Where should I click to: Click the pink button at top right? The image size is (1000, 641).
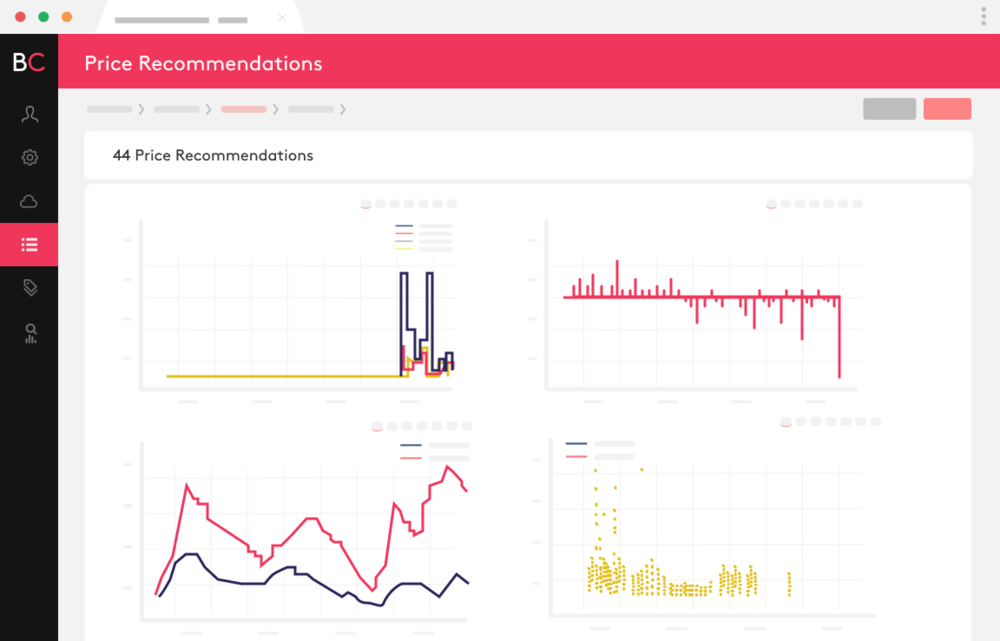pos(947,109)
